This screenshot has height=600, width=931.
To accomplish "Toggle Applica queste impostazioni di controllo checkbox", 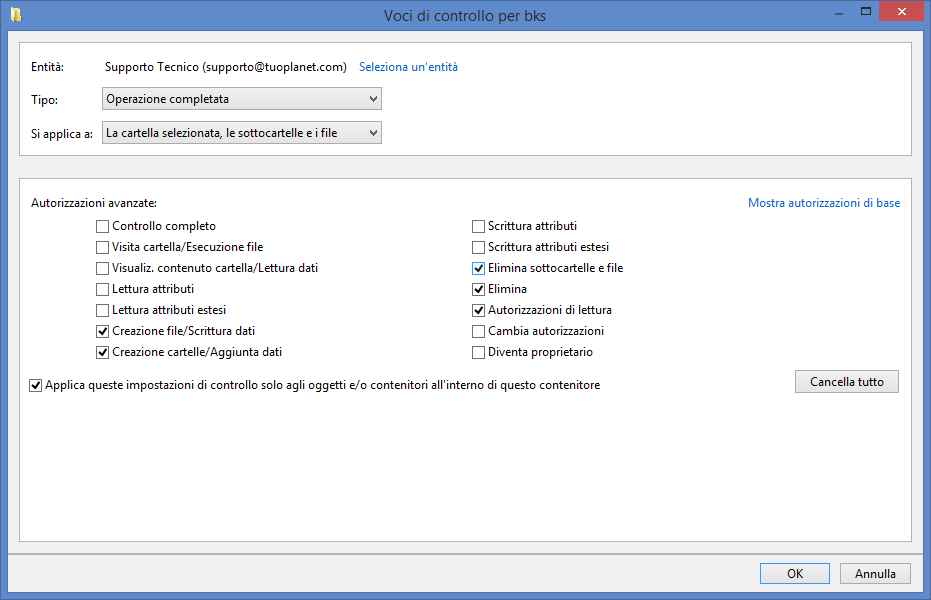I will tap(36, 385).
